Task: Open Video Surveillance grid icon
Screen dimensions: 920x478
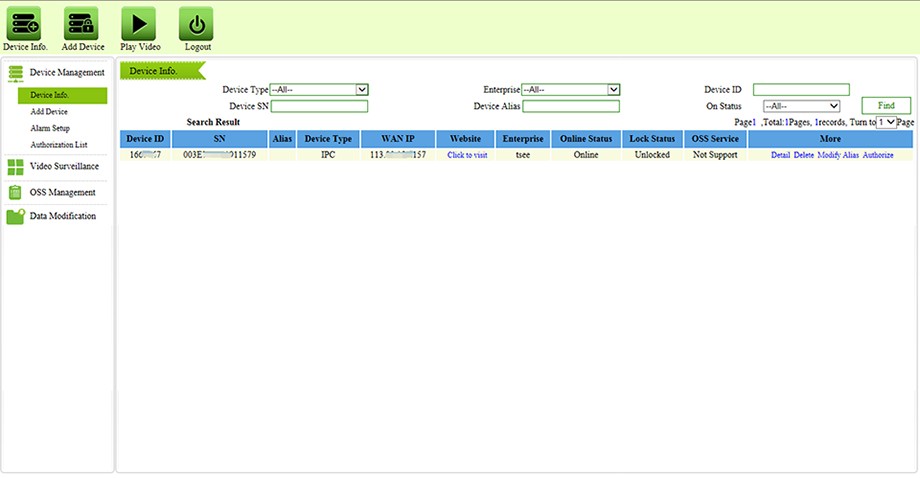Action: pyautogui.click(x=15, y=167)
